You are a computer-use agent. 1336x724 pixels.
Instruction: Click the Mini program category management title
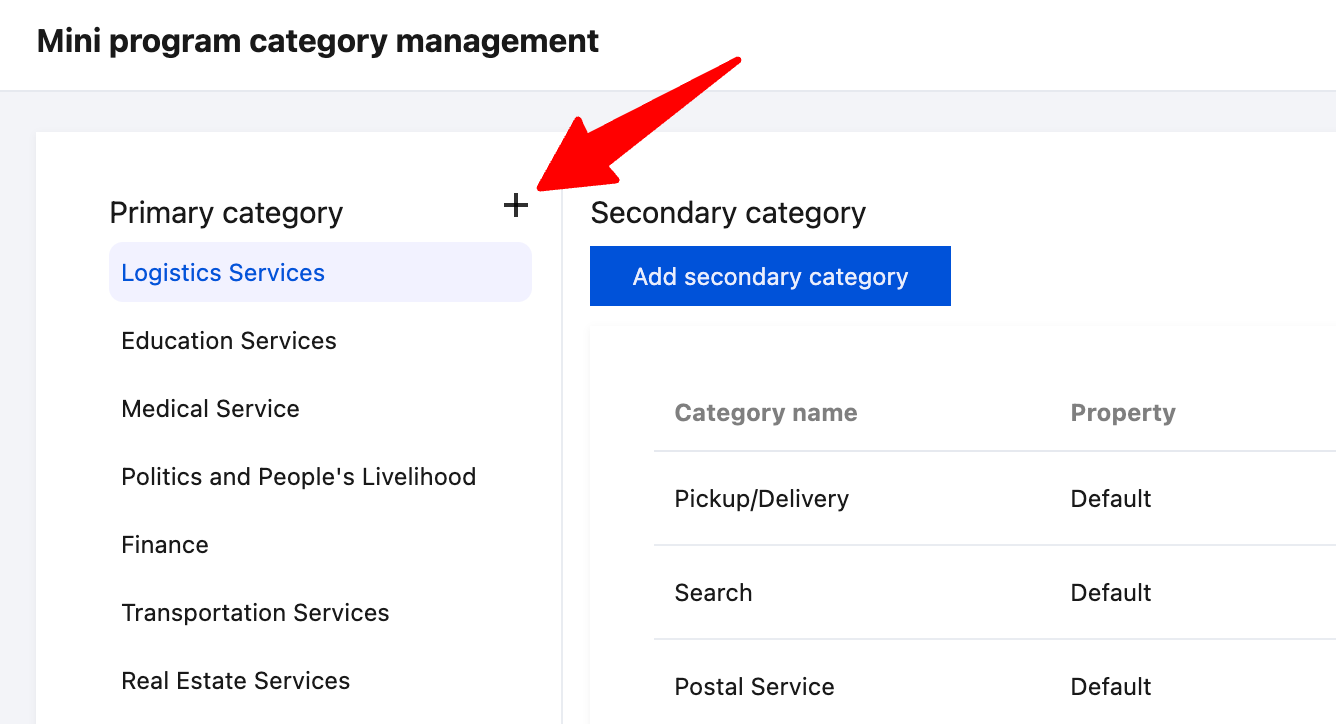coord(318,42)
